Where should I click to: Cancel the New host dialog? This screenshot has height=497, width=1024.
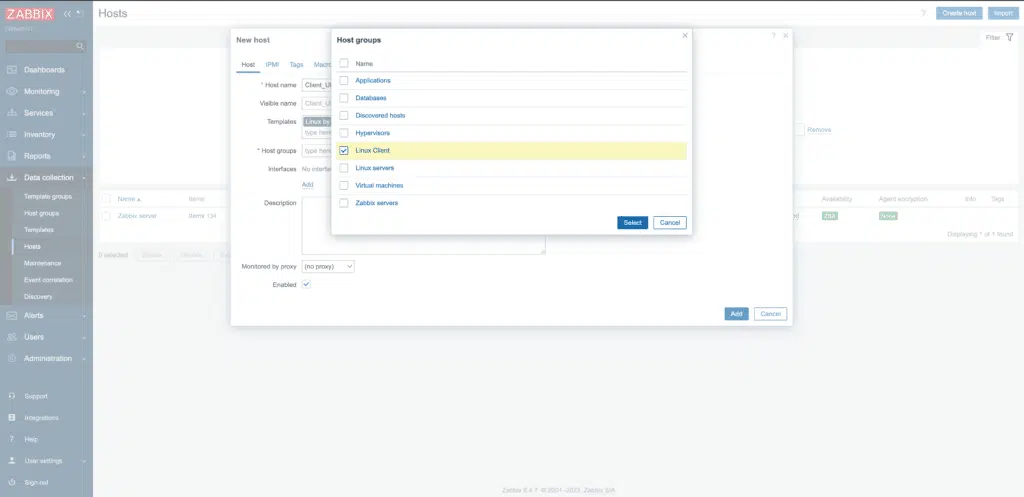coord(771,314)
